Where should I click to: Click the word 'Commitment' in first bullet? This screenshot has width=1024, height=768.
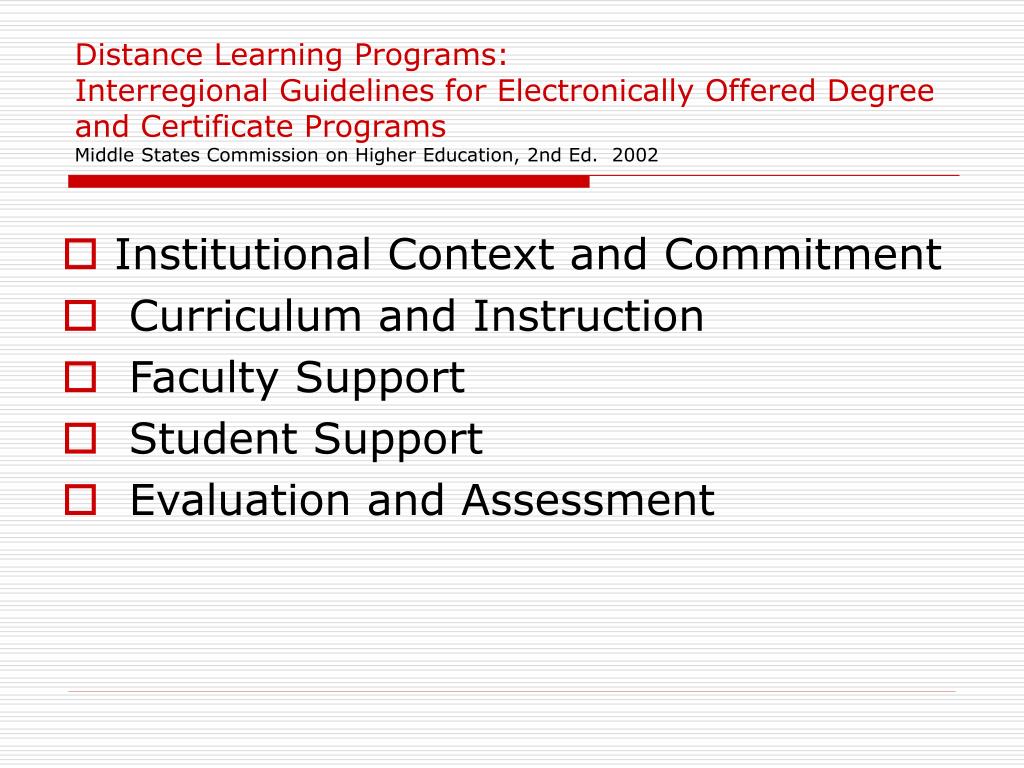click(x=803, y=254)
